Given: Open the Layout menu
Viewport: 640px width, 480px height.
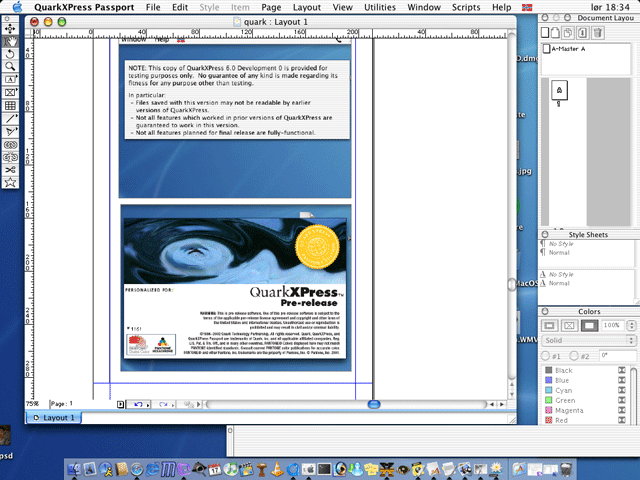Looking at the screenshot, I should tap(307, 7).
